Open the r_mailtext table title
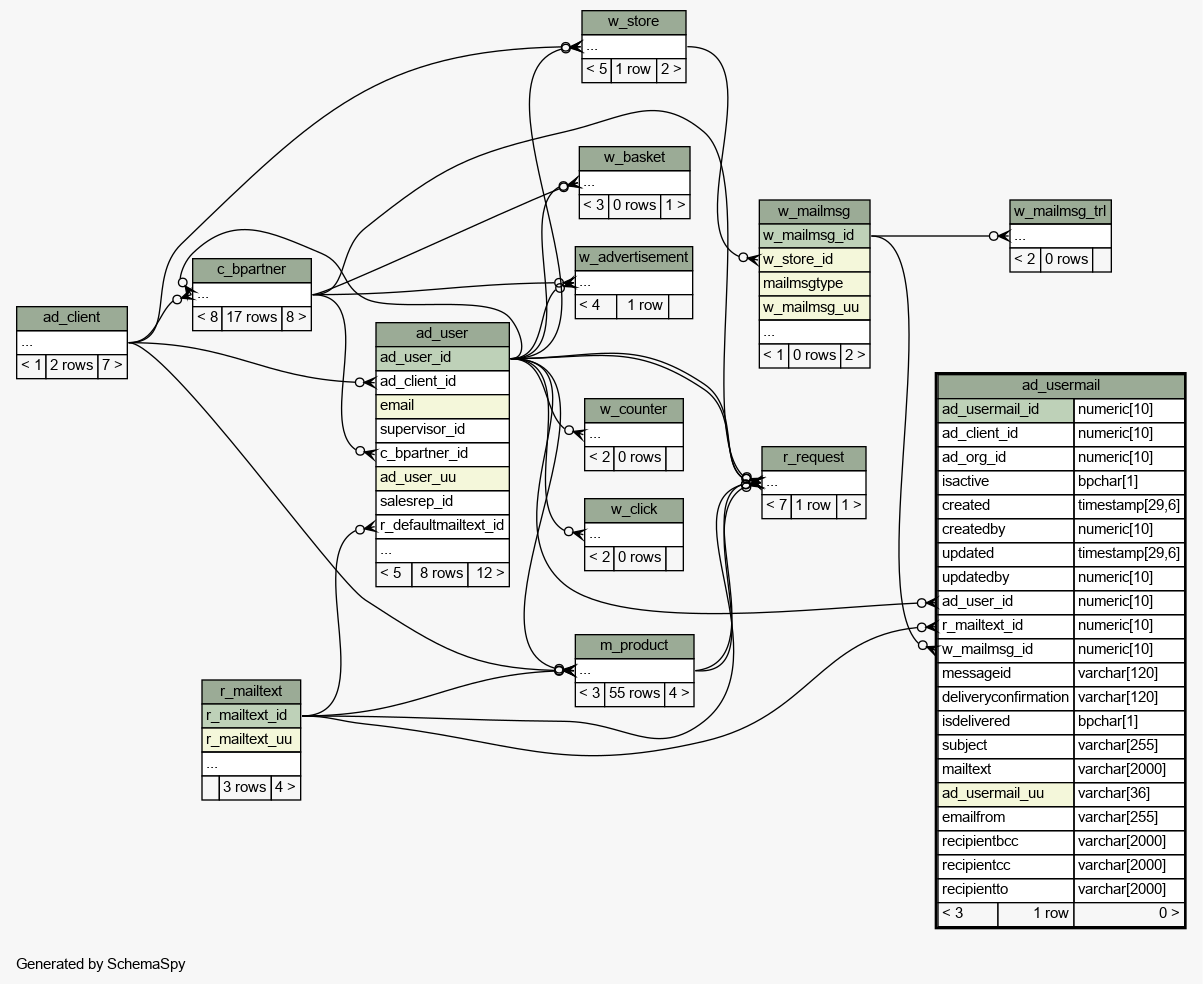Image resolution: width=1203 pixels, height=984 pixels. pos(251,691)
